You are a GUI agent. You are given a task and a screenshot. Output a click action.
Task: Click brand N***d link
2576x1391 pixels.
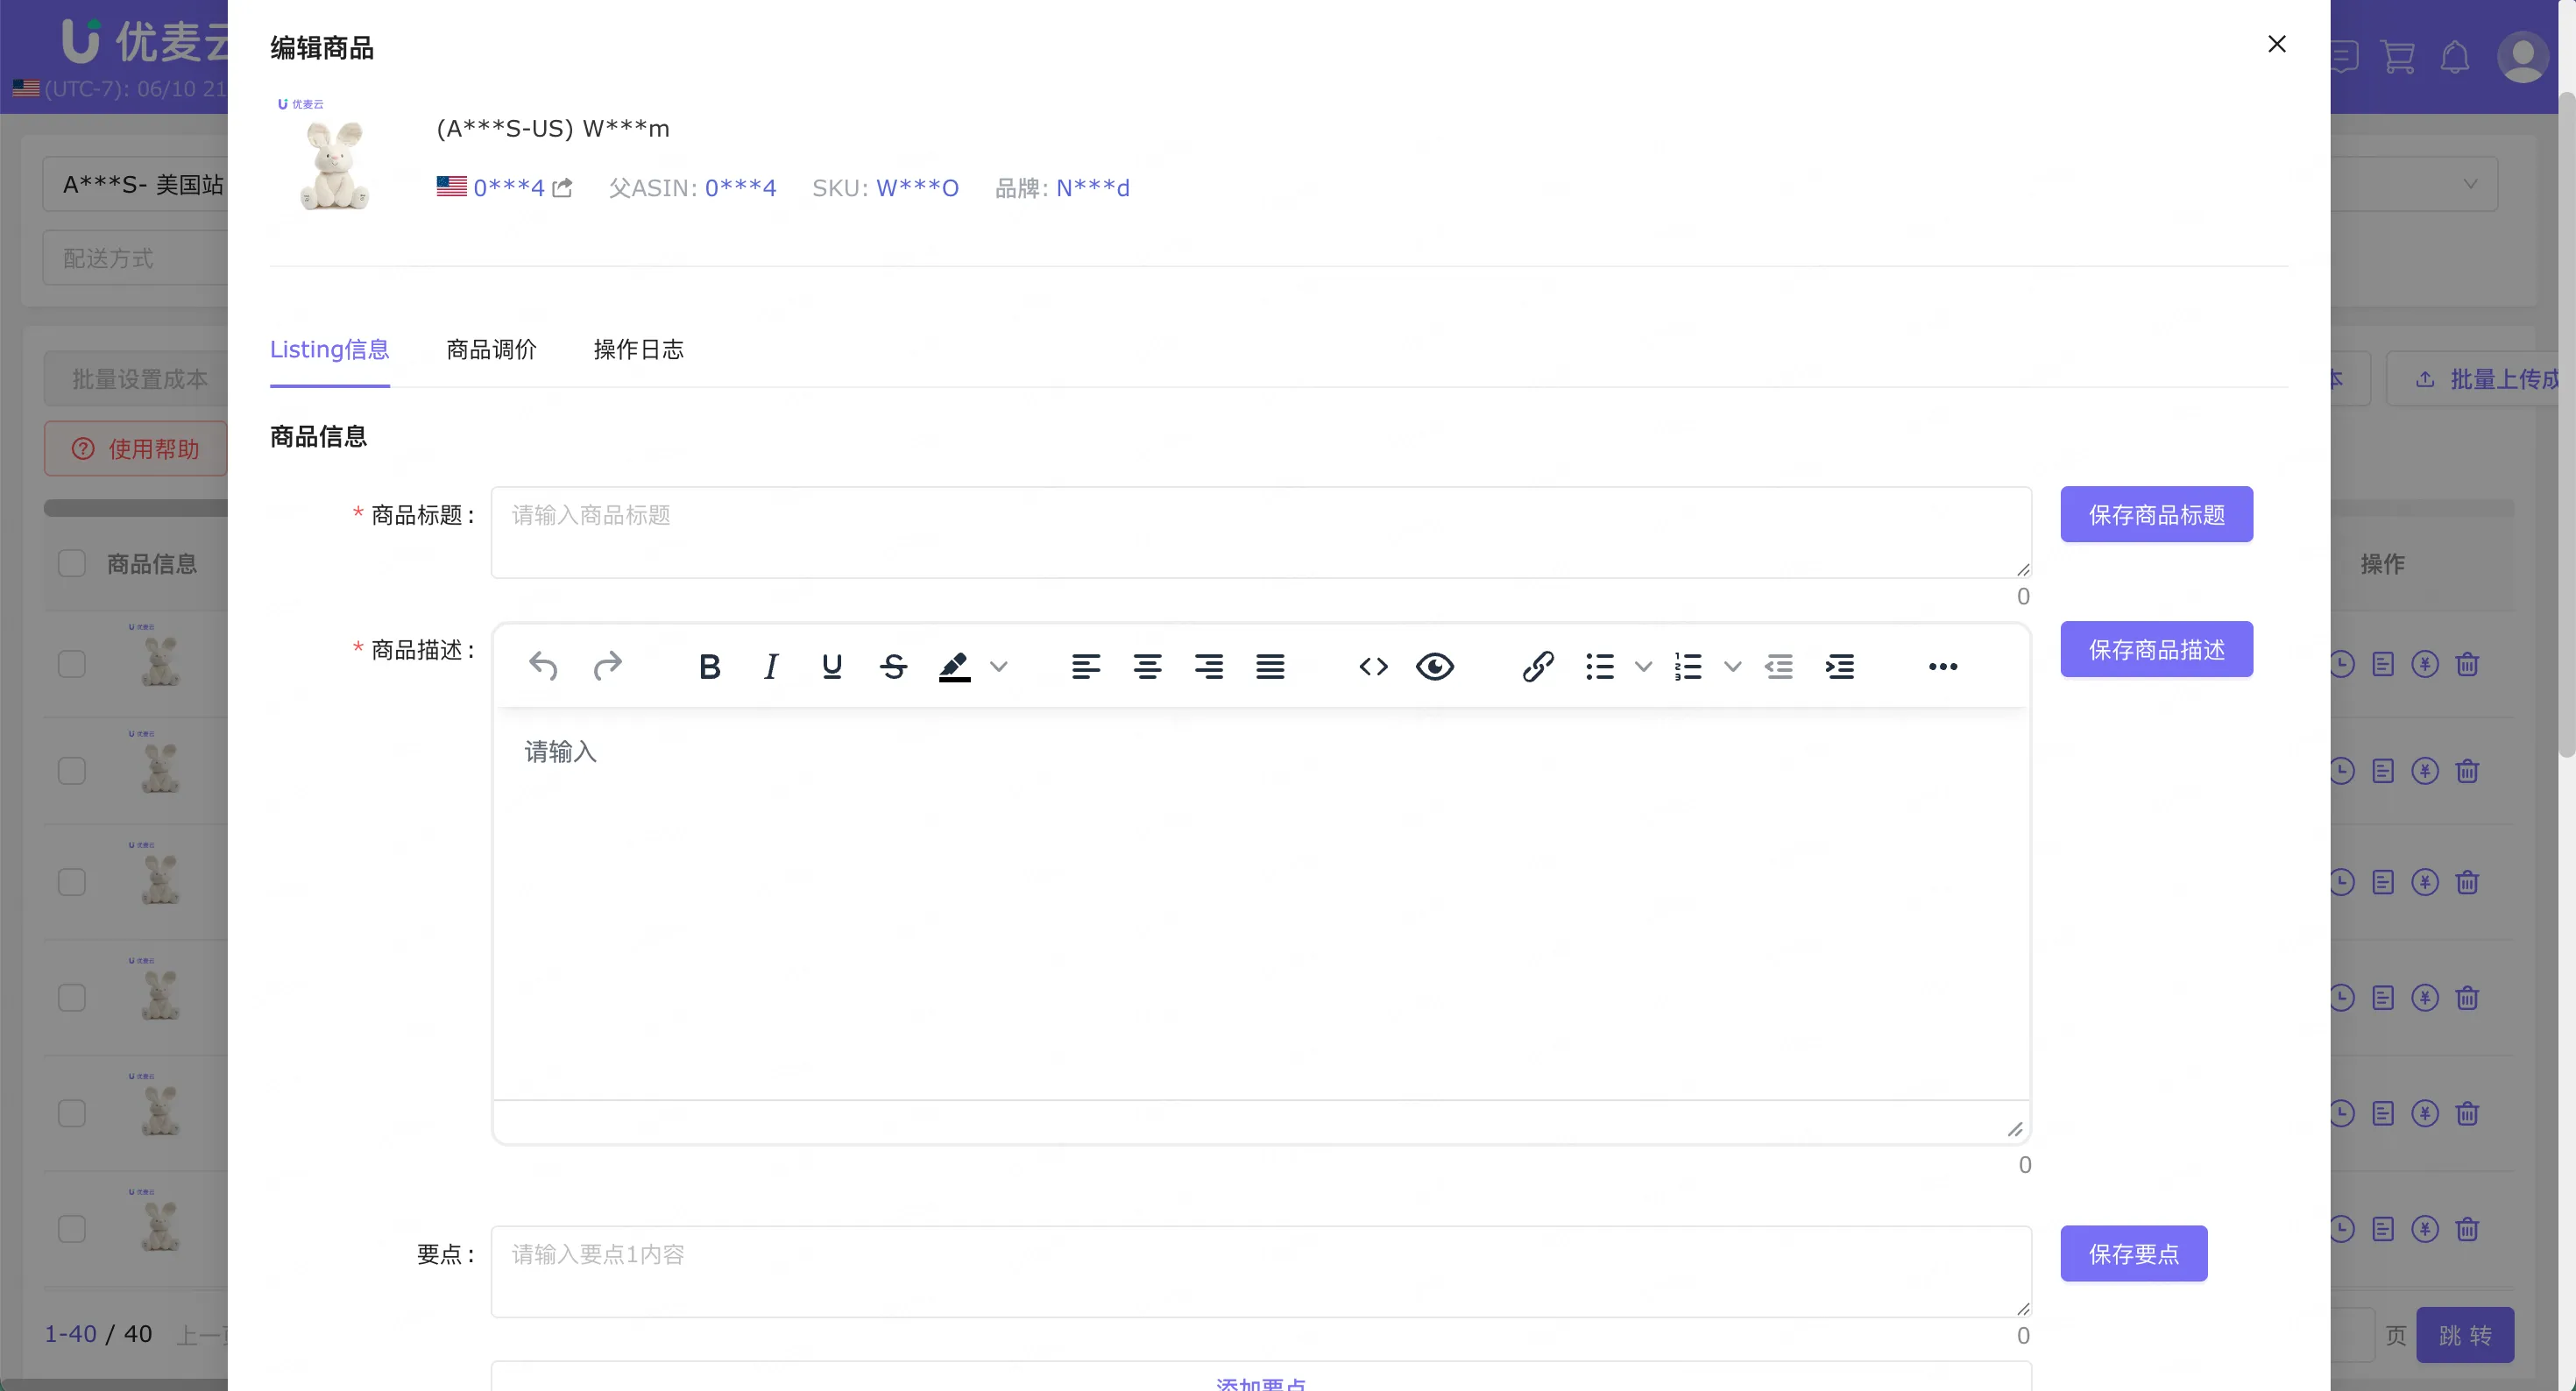tap(1092, 188)
